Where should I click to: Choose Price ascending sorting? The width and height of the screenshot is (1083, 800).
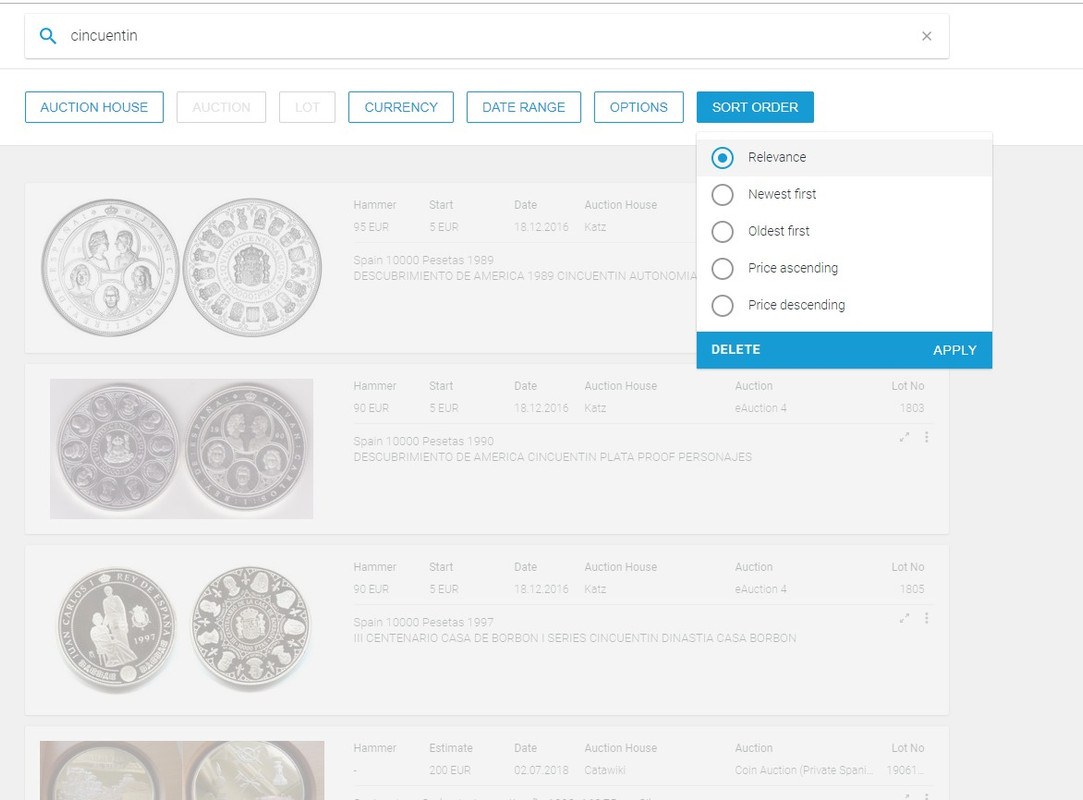[x=722, y=268]
